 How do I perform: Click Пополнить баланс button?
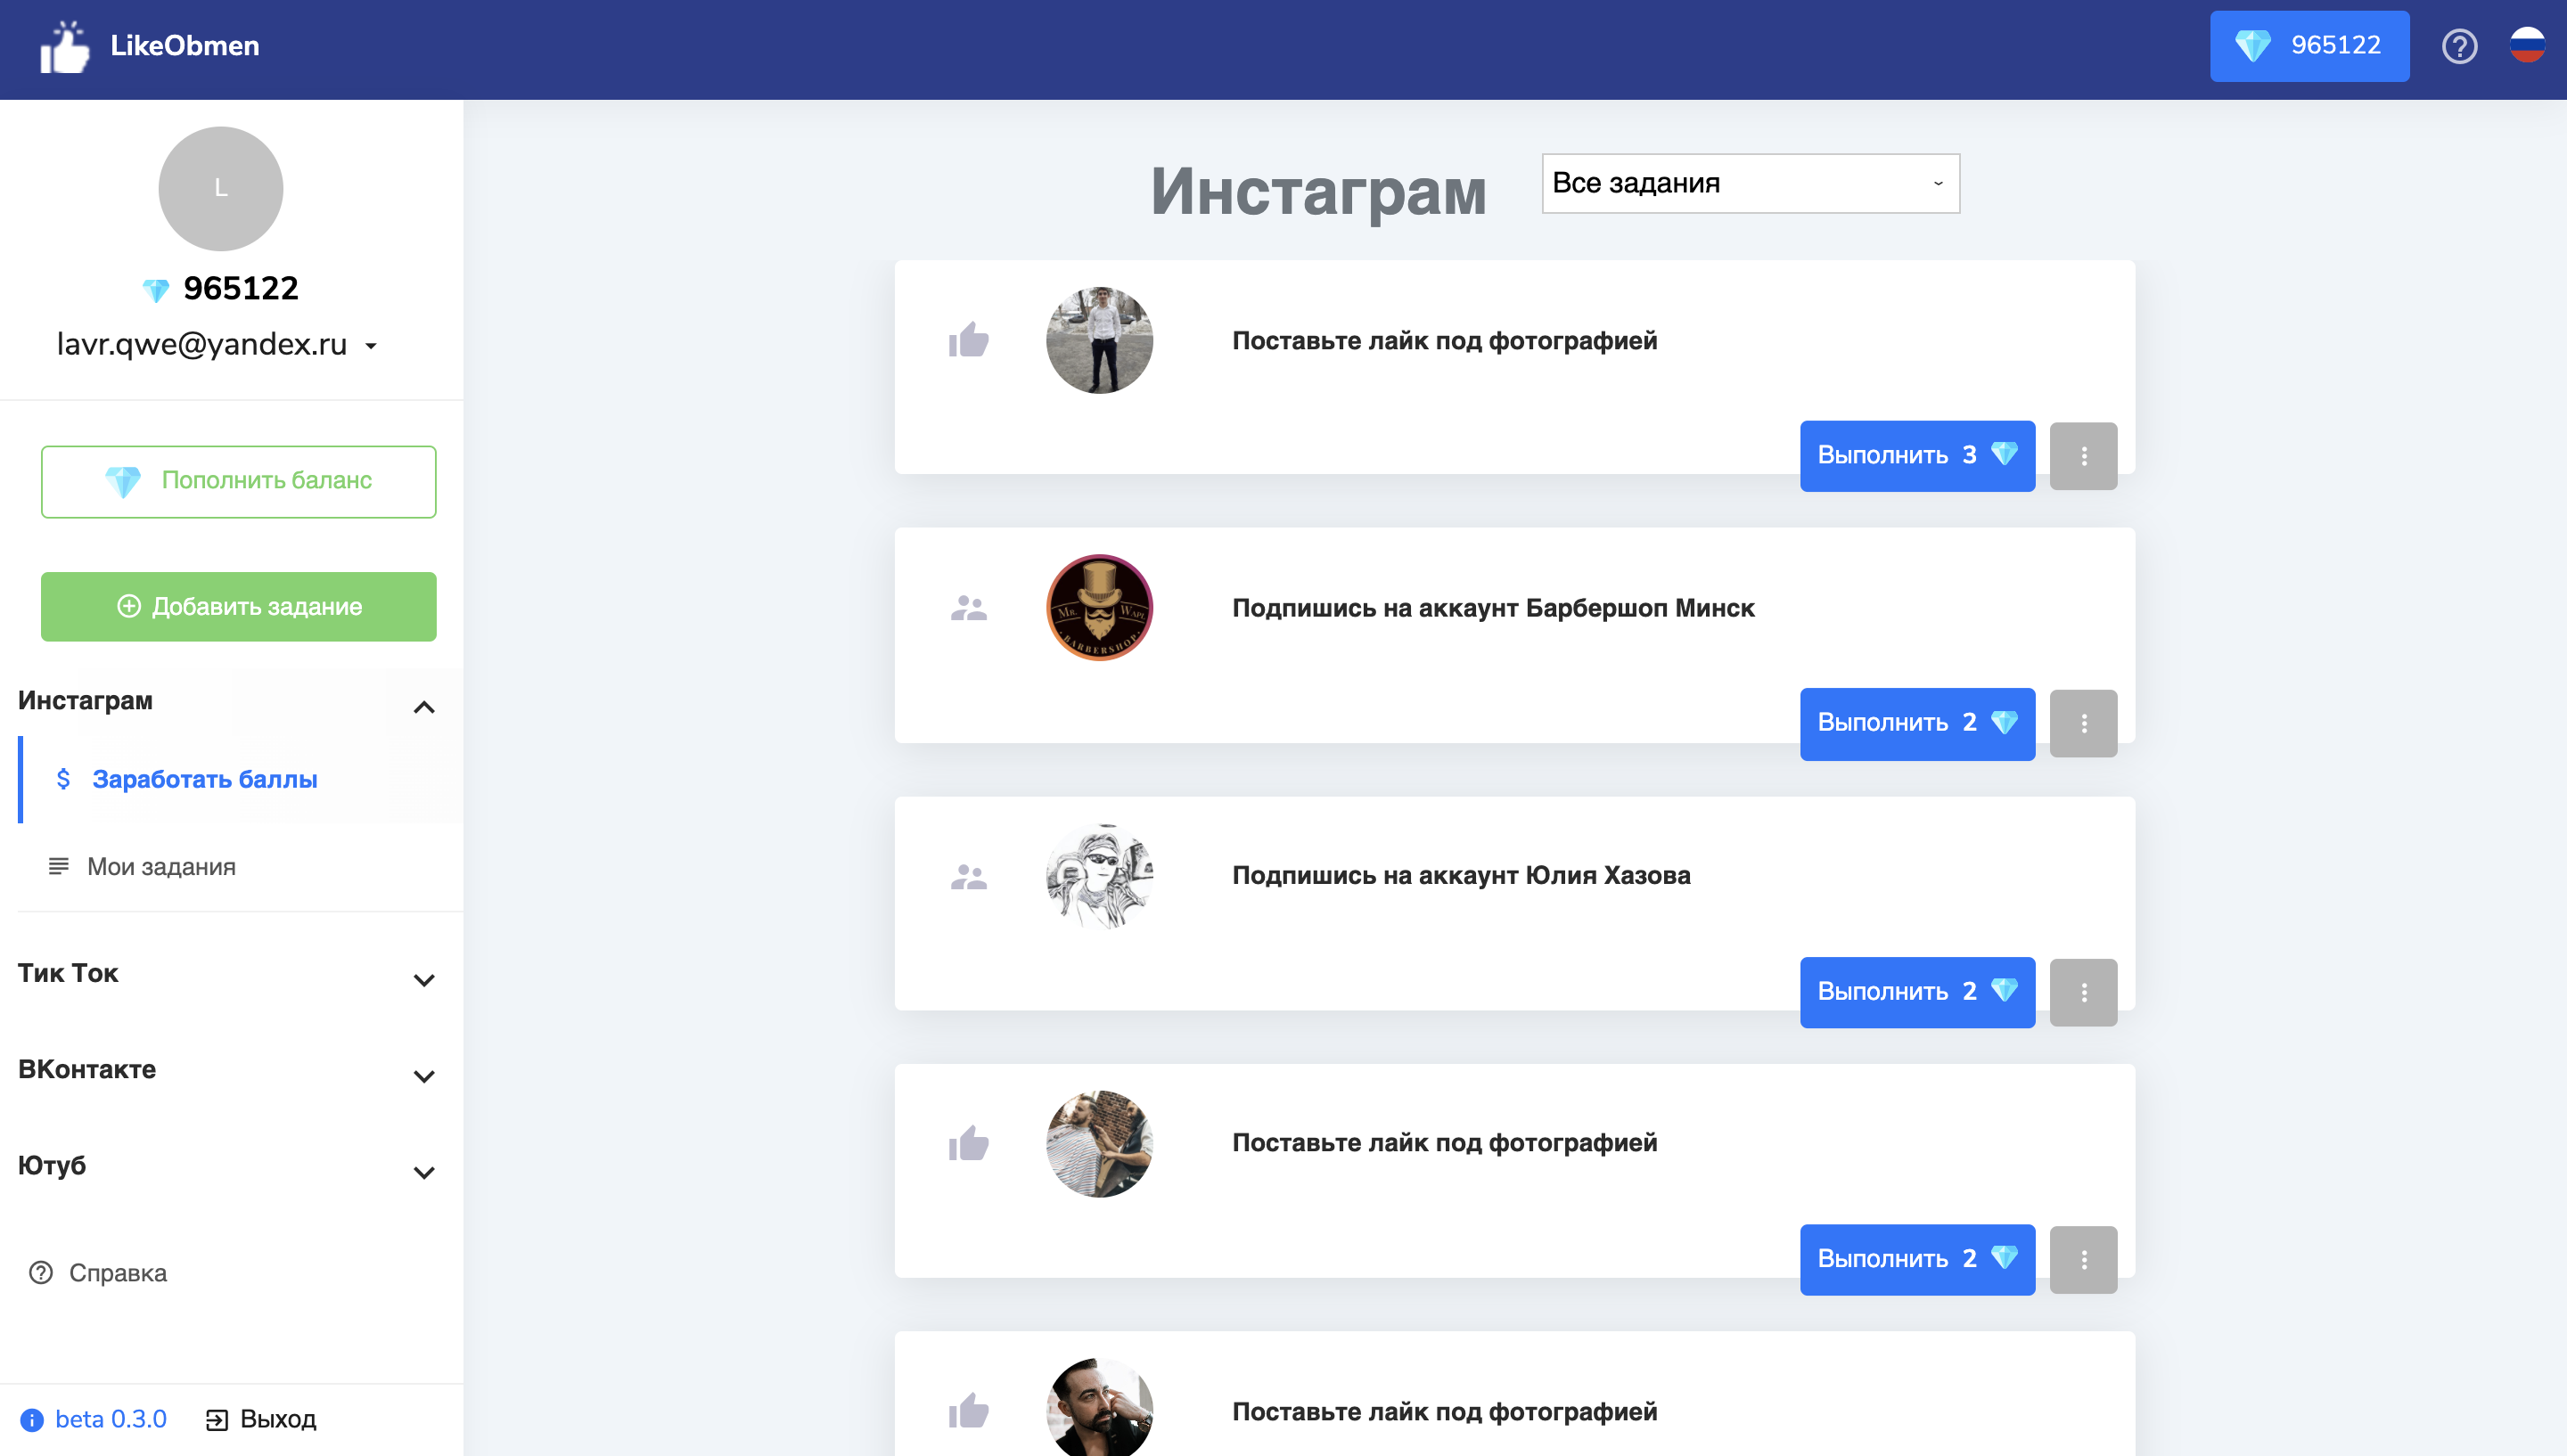point(238,481)
